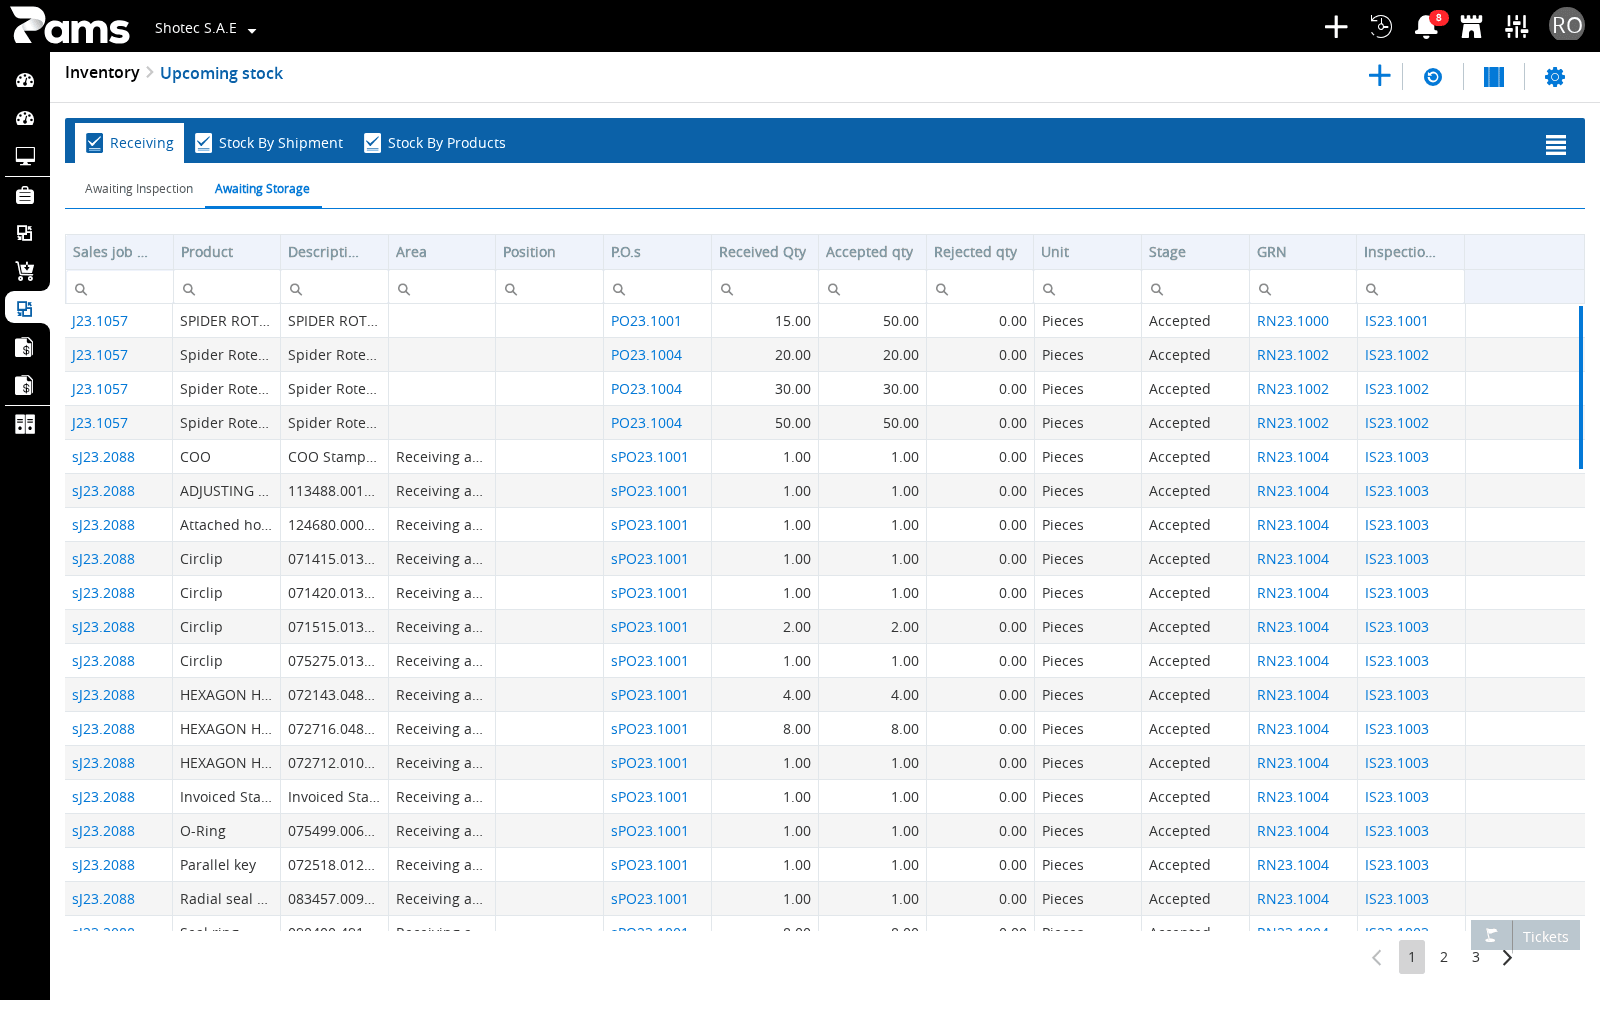1600x1014 pixels.
Task: Click the search icon under GRN column
Action: [1265, 289]
